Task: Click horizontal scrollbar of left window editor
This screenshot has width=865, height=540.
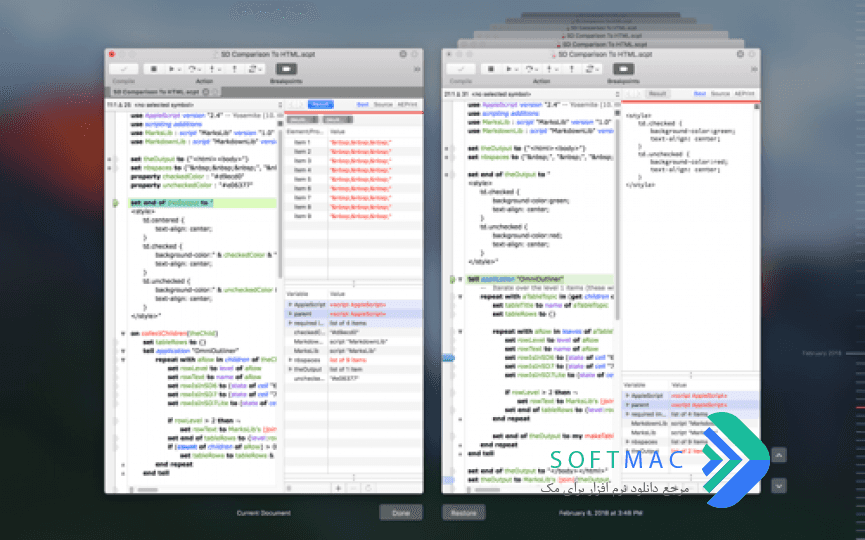Action: click(148, 489)
